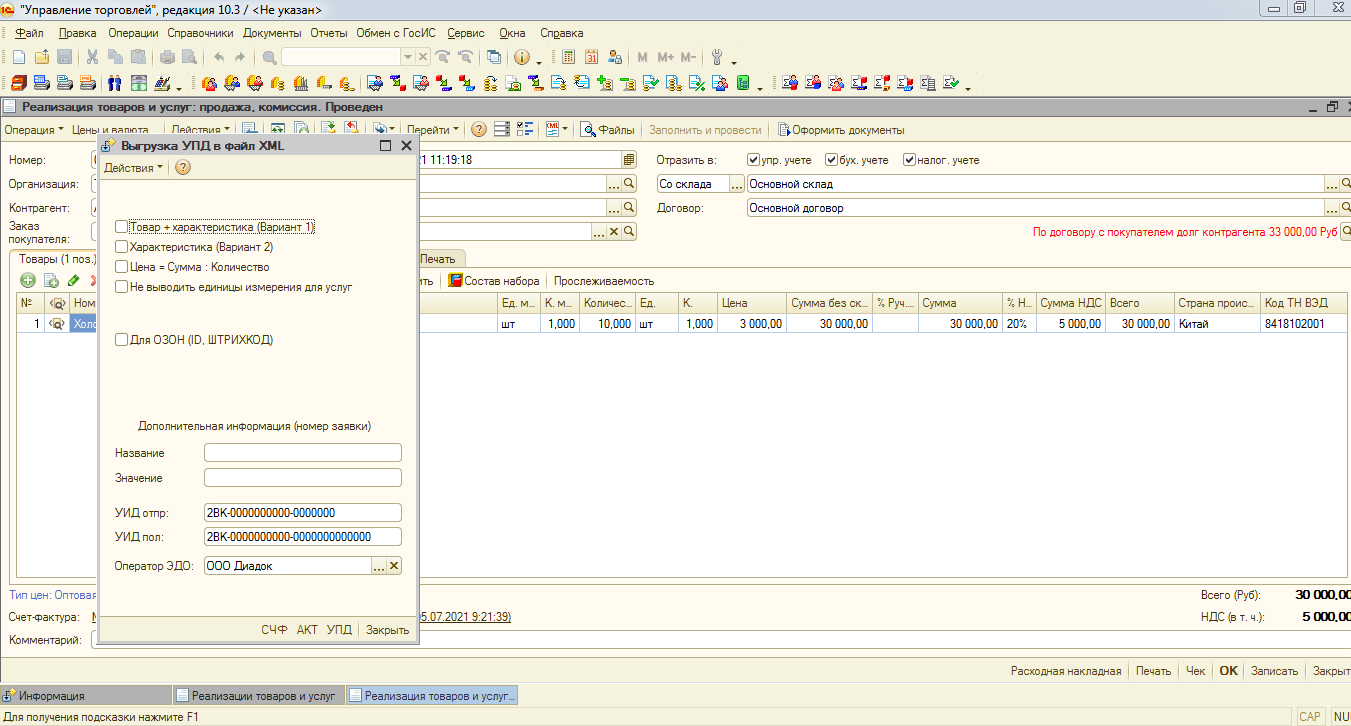The height and width of the screenshot is (726, 1351).
Task: Click the sigma with green check icon
Action: [x=950, y=83]
